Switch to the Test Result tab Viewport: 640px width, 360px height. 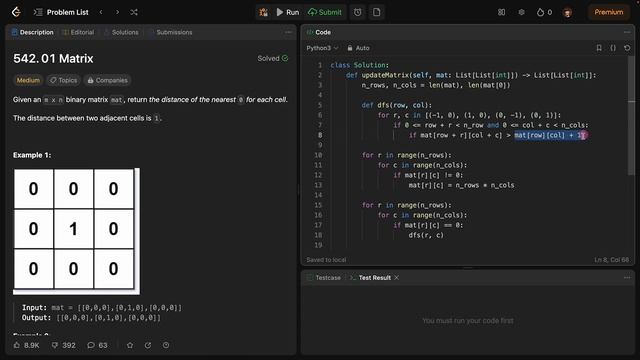click(371, 278)
